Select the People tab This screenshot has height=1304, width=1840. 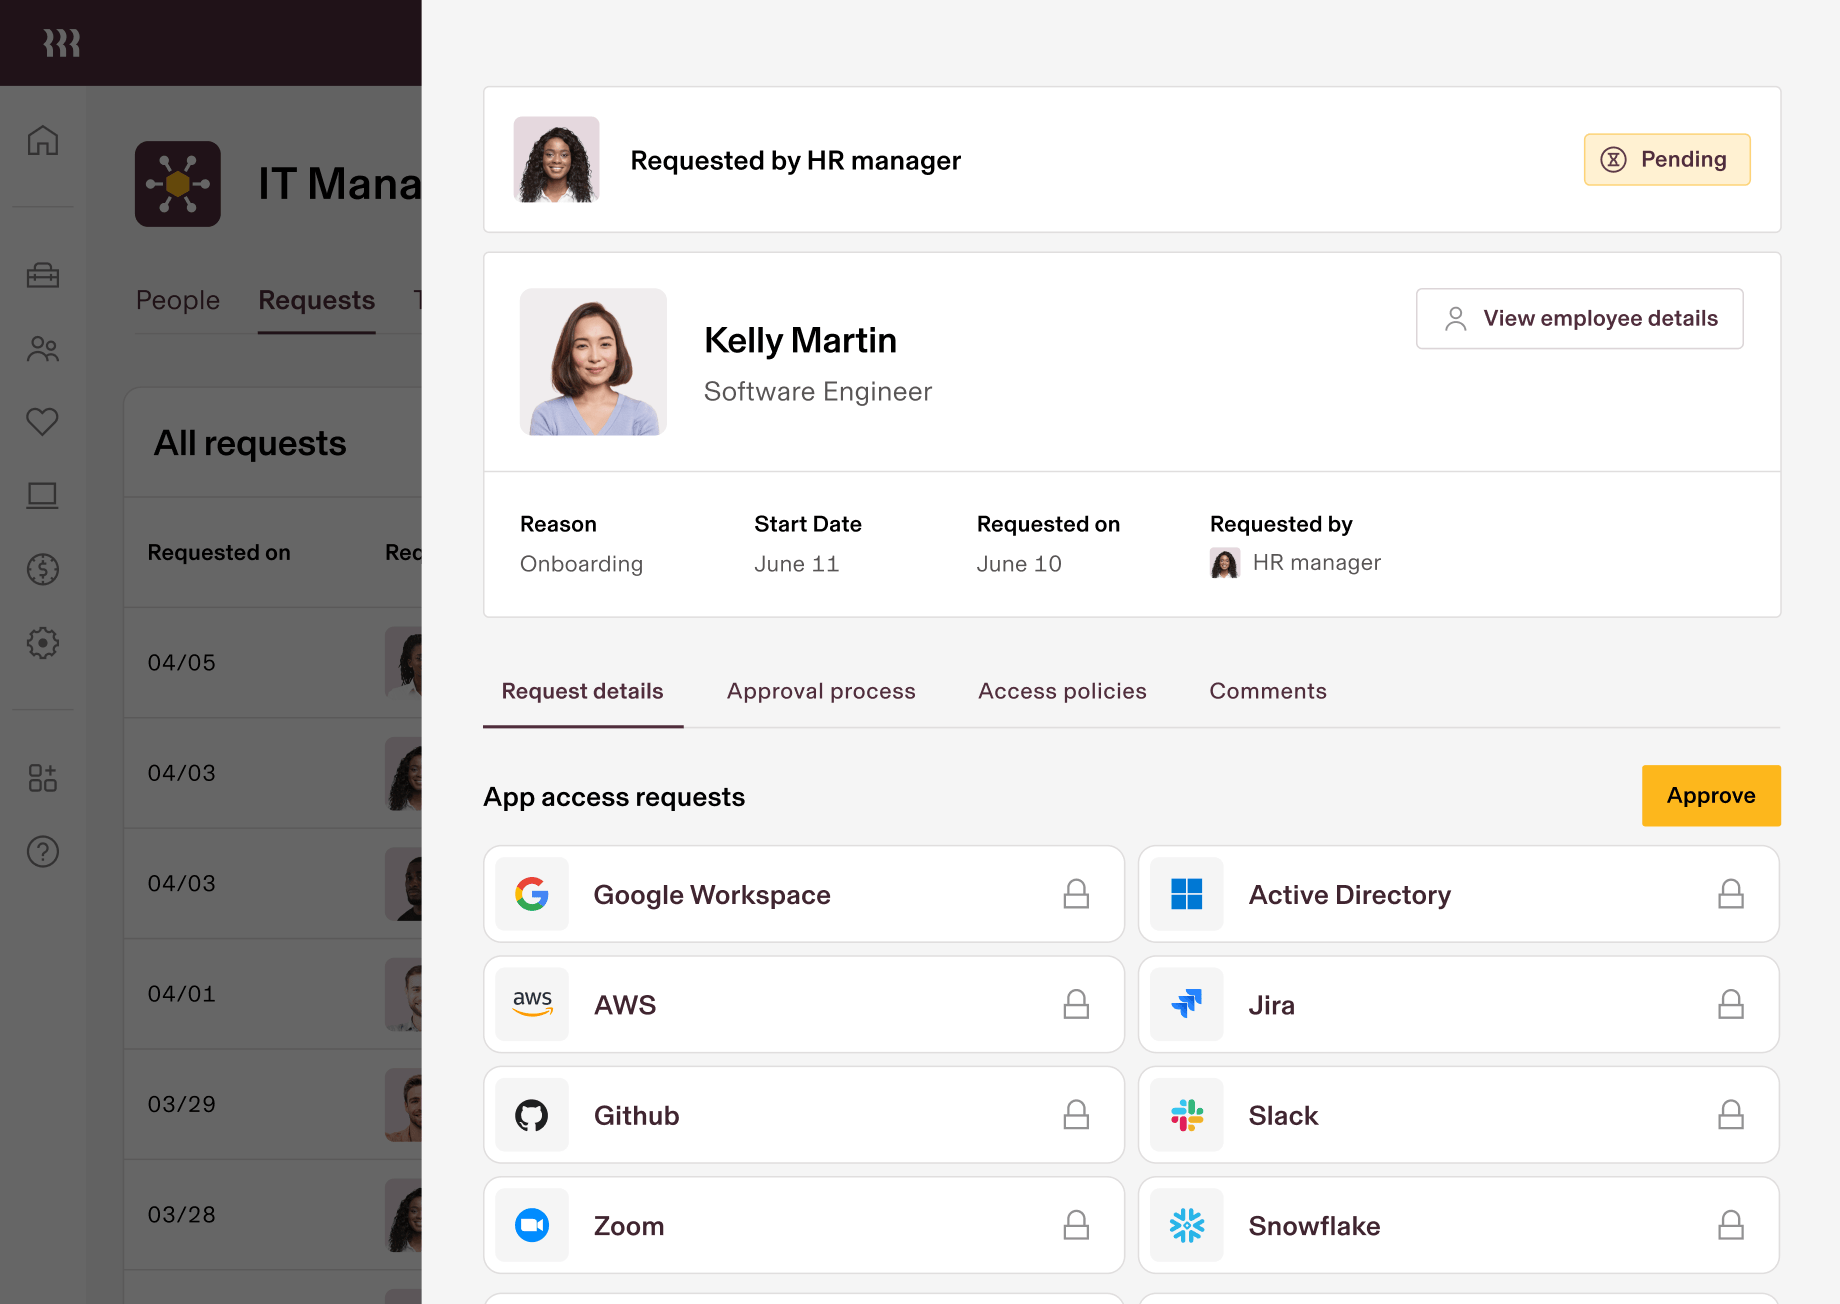click(178, 300)
